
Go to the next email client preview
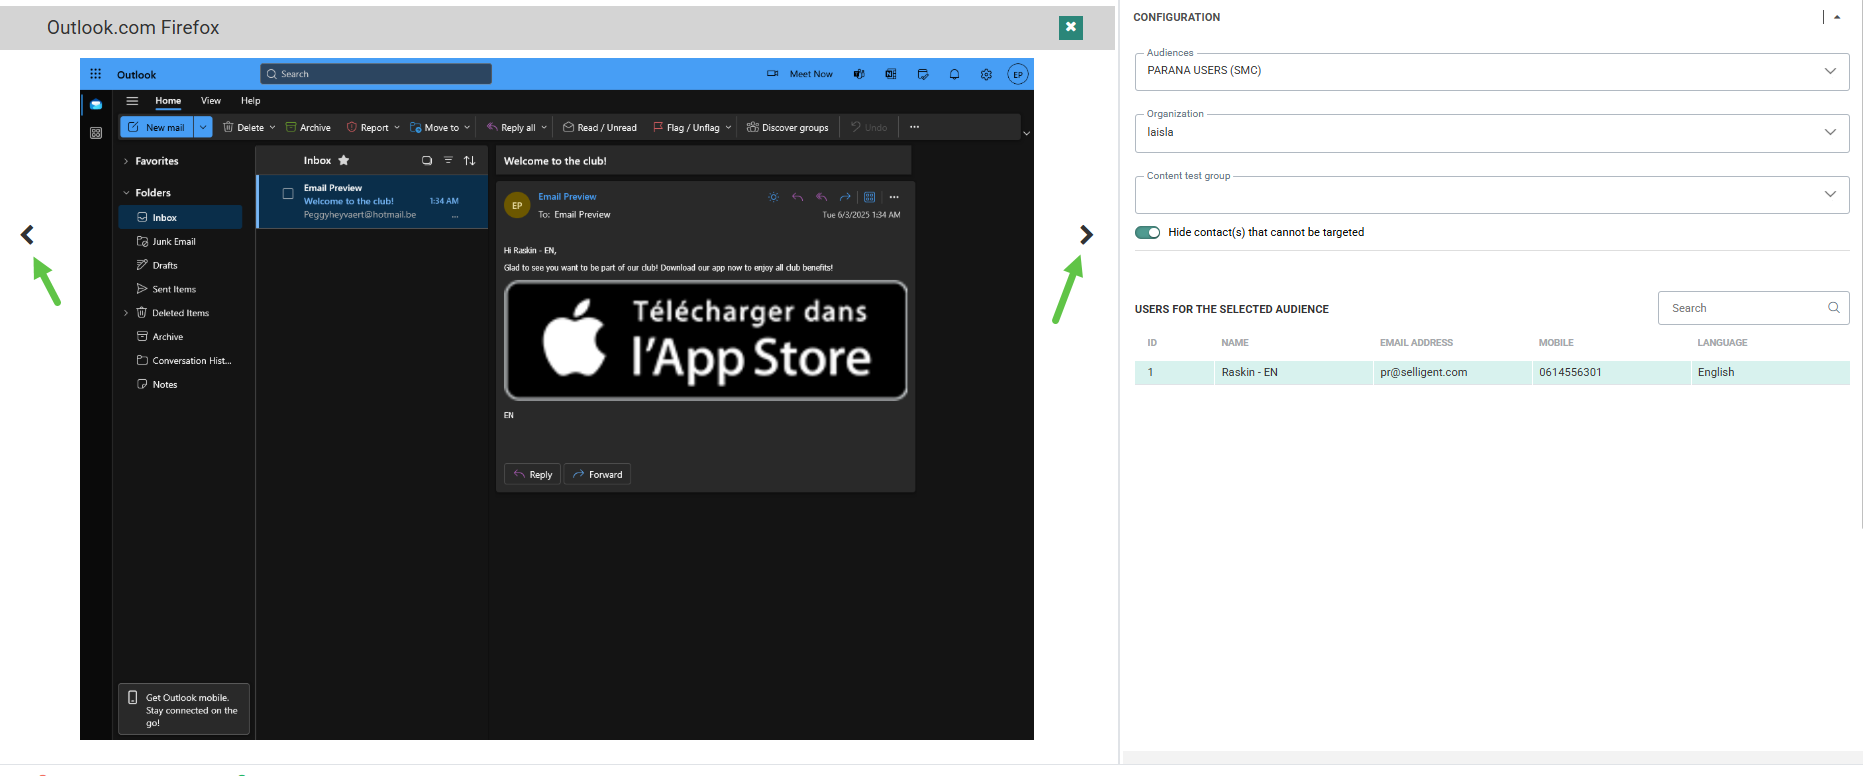(x=1086, y=235)
